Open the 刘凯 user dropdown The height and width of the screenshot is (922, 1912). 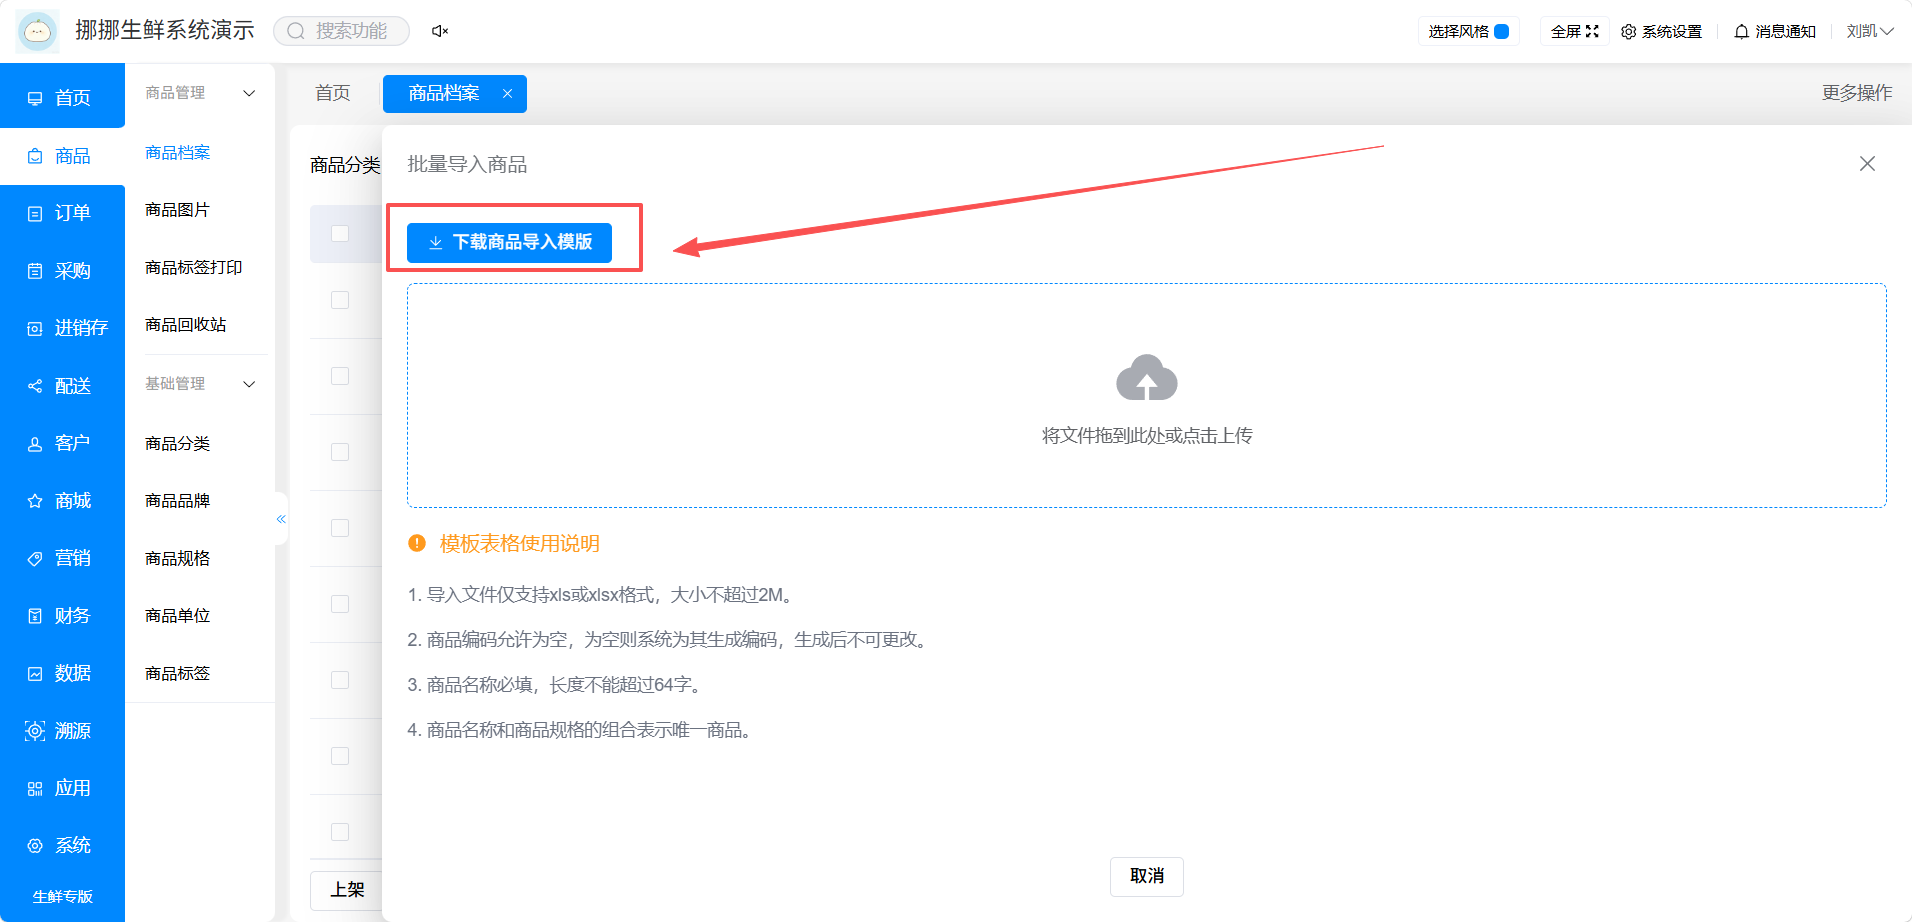[1870, 31]
